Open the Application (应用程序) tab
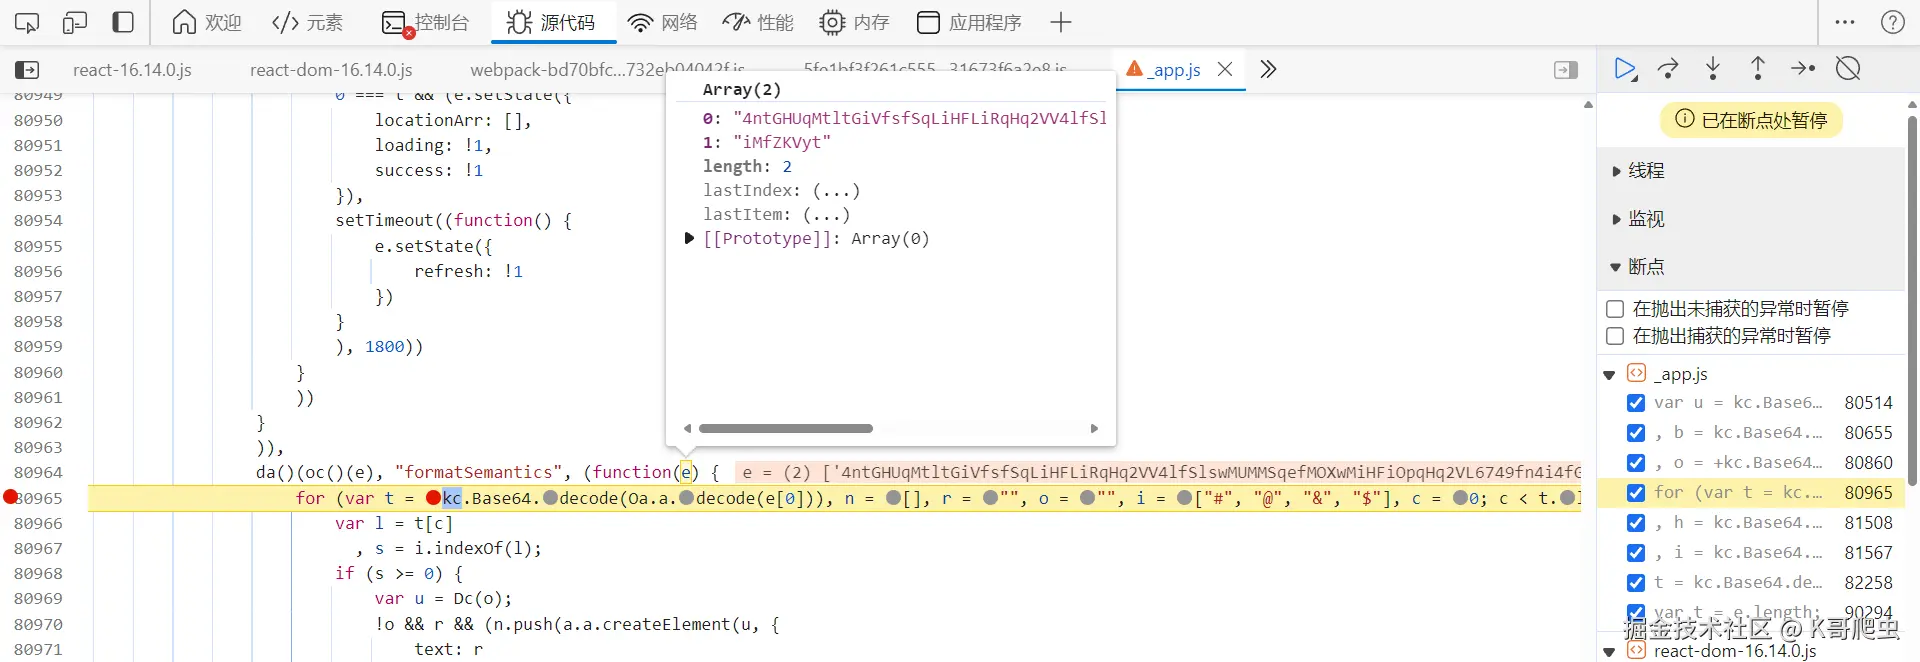The width and height of the screenshot is (1920, 662). click(969, 22)
